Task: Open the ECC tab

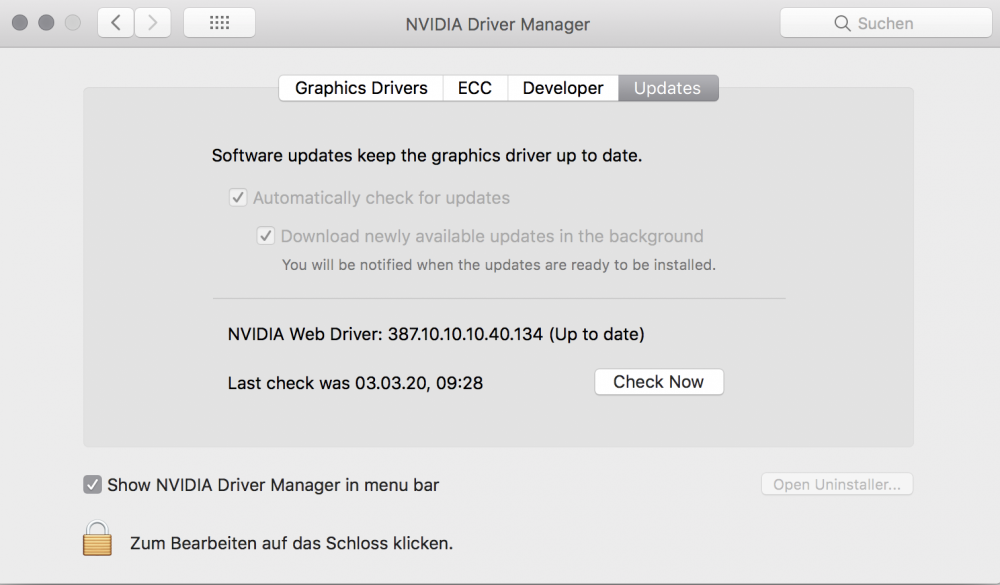Action: (475, 88)
